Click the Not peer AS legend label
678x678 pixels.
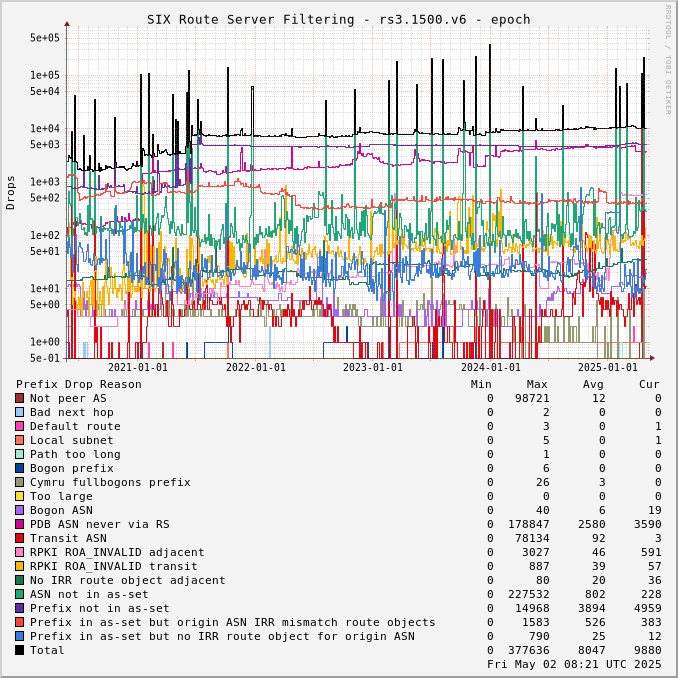coord(68,398)
